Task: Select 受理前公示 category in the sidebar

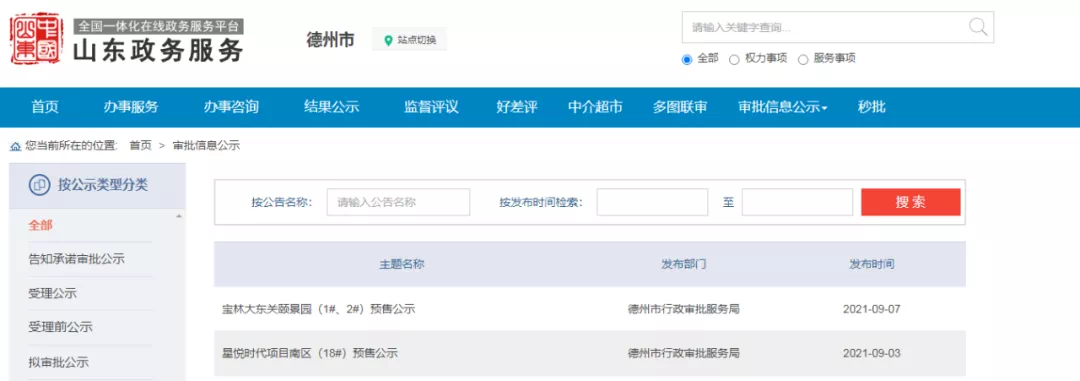Action: tap(61, 327)
